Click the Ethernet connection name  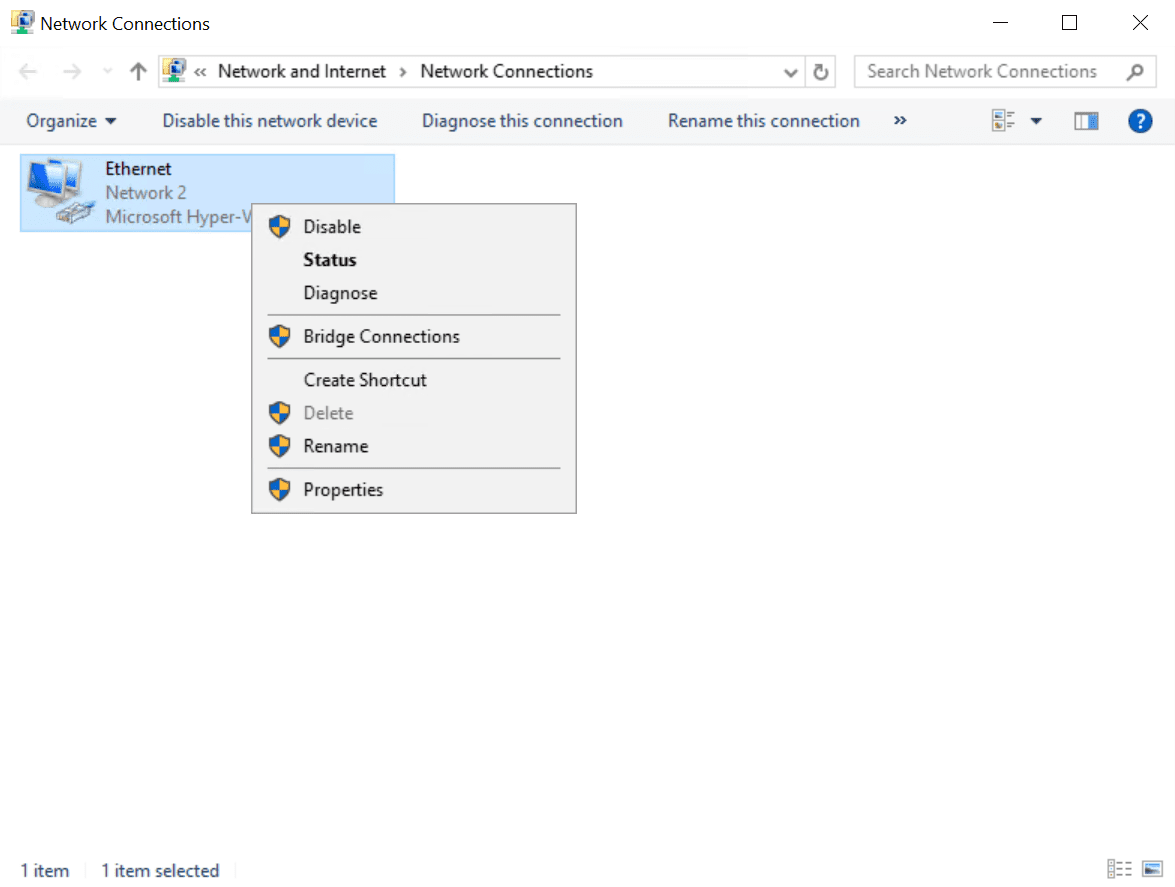(138, 169)
